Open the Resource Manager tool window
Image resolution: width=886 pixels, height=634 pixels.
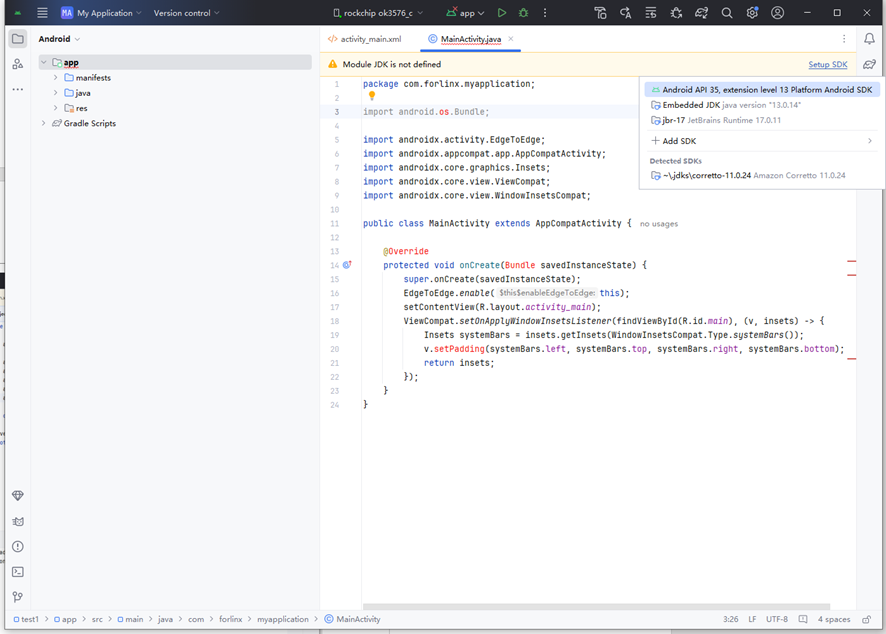(x=18, y=64)
